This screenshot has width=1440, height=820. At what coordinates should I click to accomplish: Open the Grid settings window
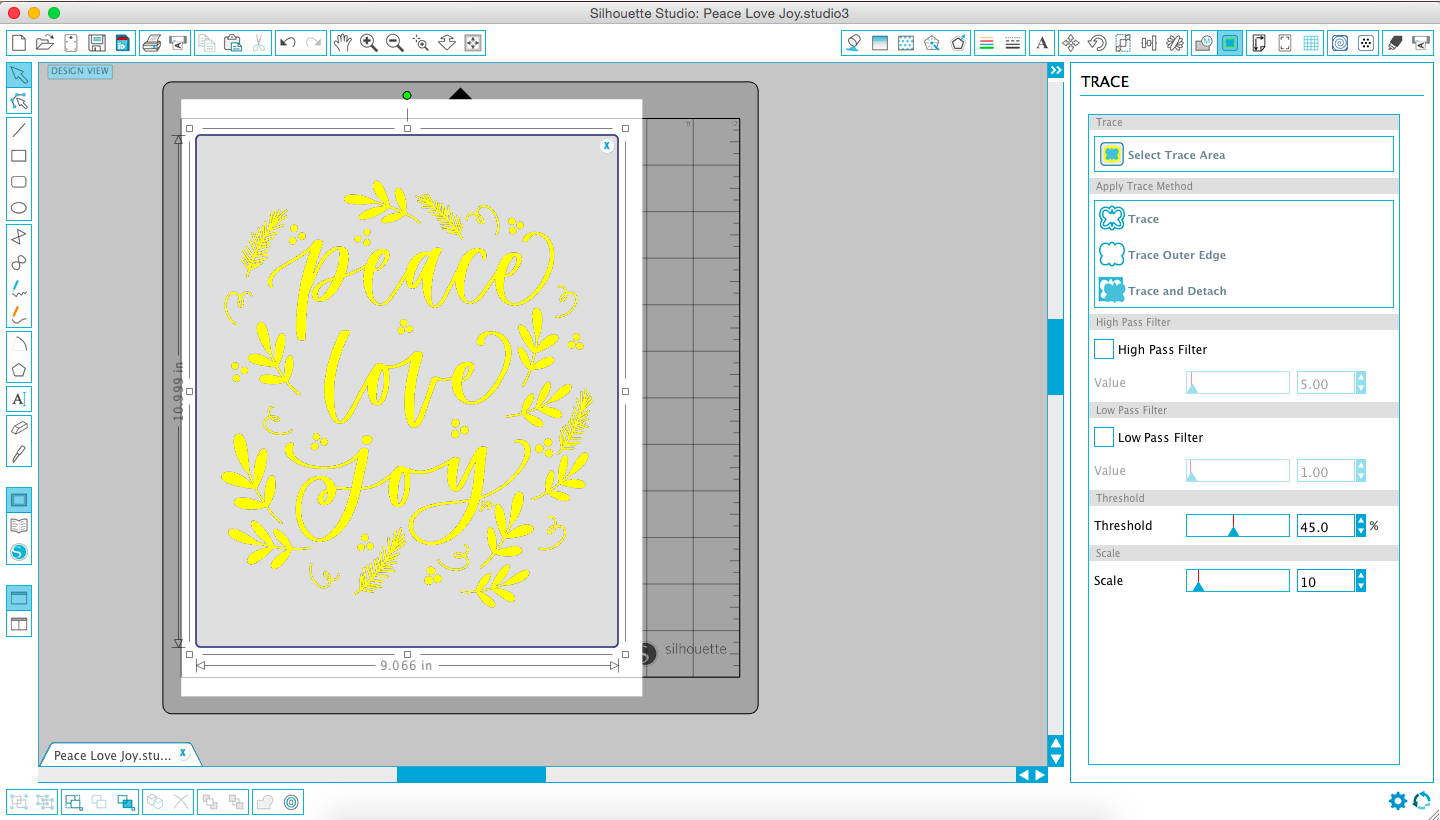[x=1311, y=43]
